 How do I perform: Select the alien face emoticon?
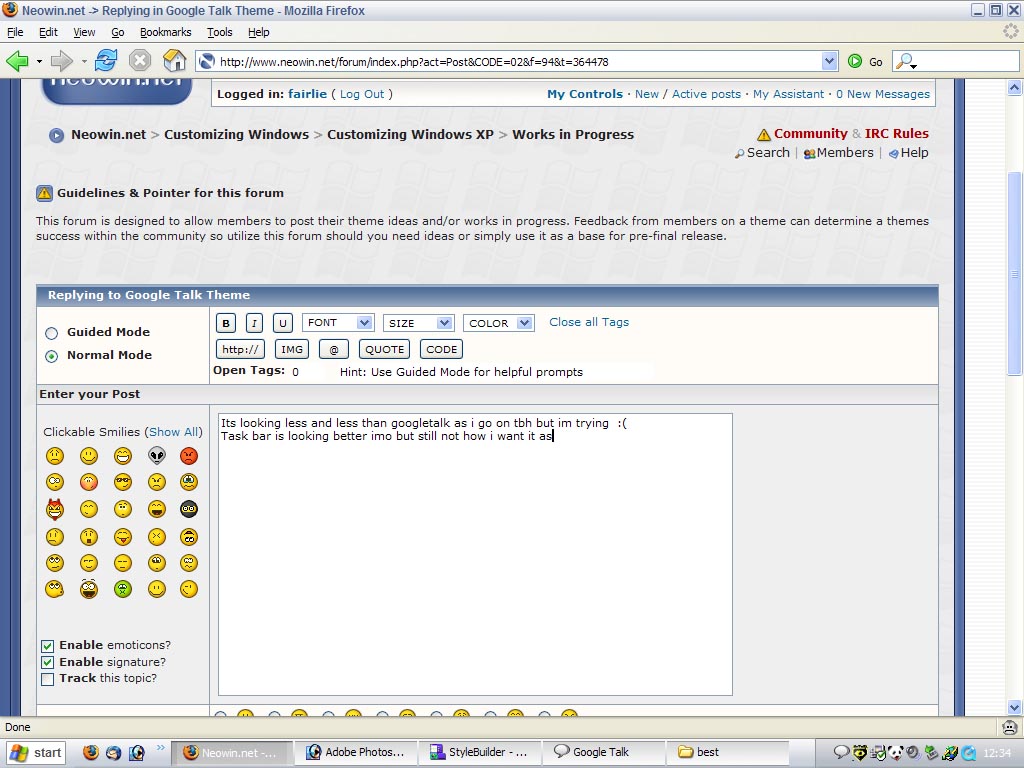coord(156,455)
